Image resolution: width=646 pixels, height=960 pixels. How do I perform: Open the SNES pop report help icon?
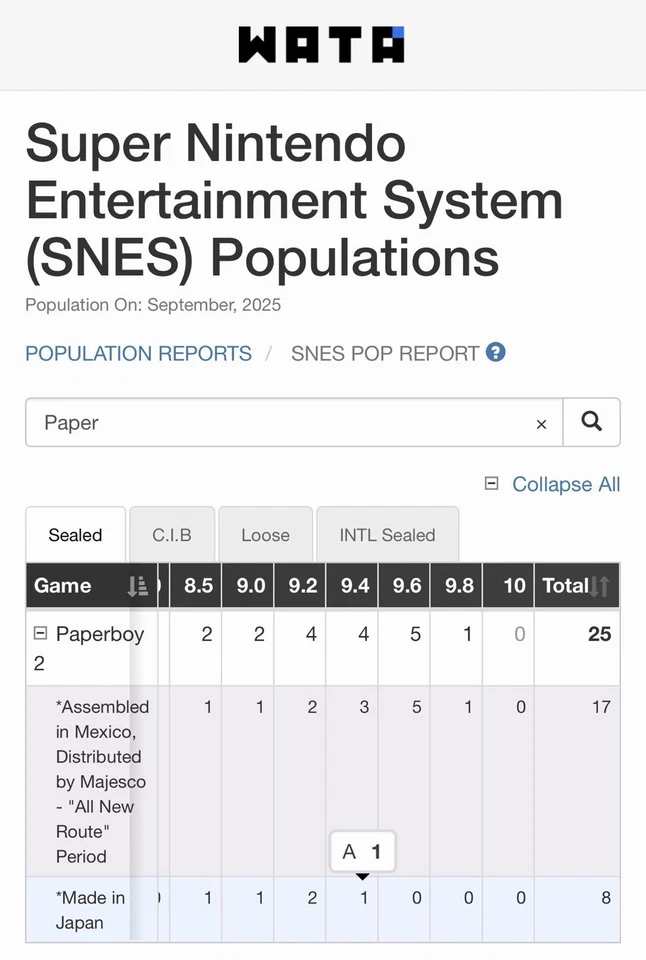coord(495,352)
